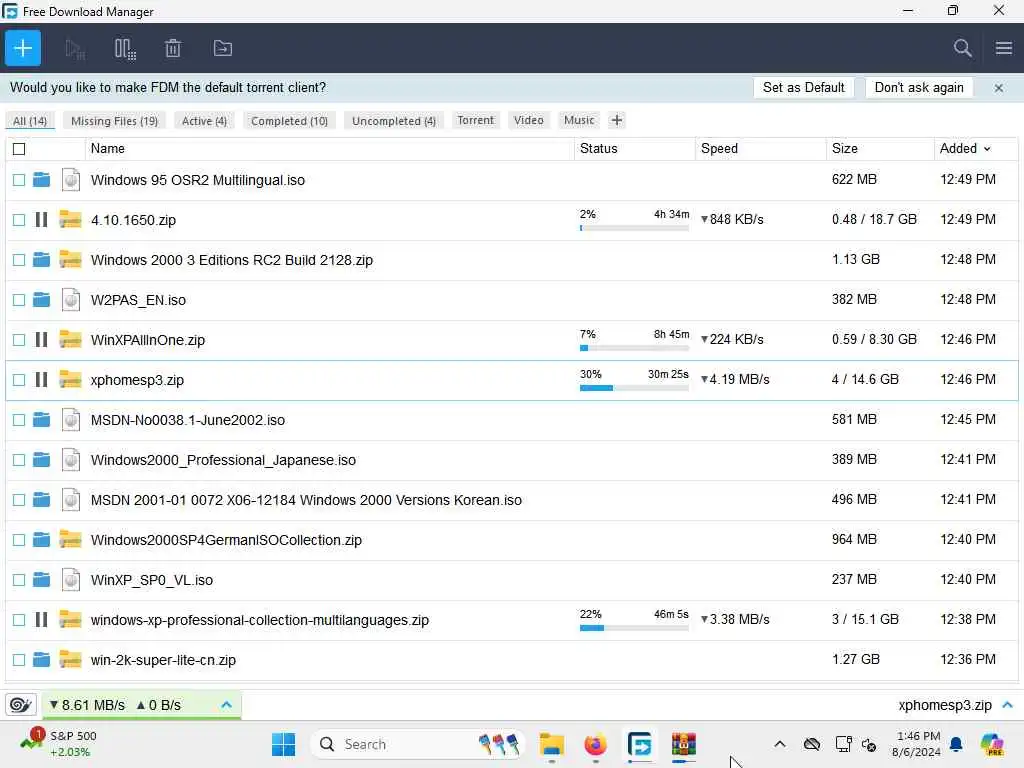Add a new download with plus button
This screenshot has height=768, width=1024.
23,48
